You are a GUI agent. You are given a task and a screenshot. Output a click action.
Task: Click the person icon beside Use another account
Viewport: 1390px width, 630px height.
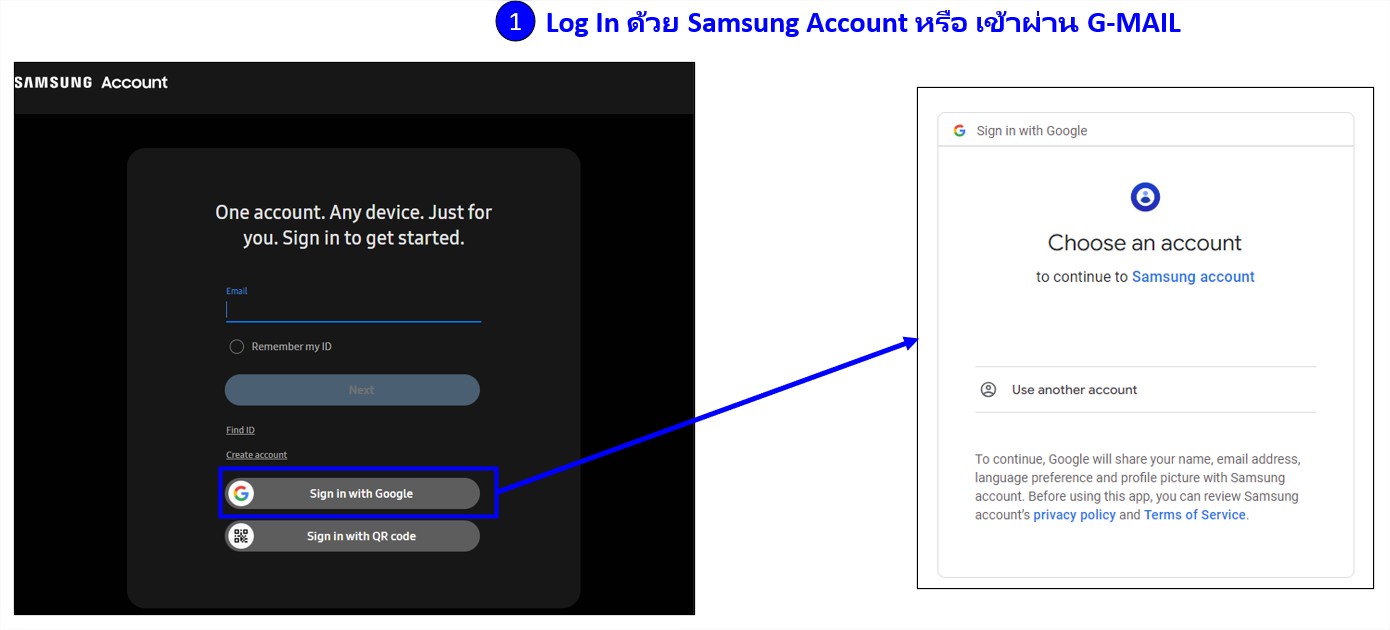point(988,390)
